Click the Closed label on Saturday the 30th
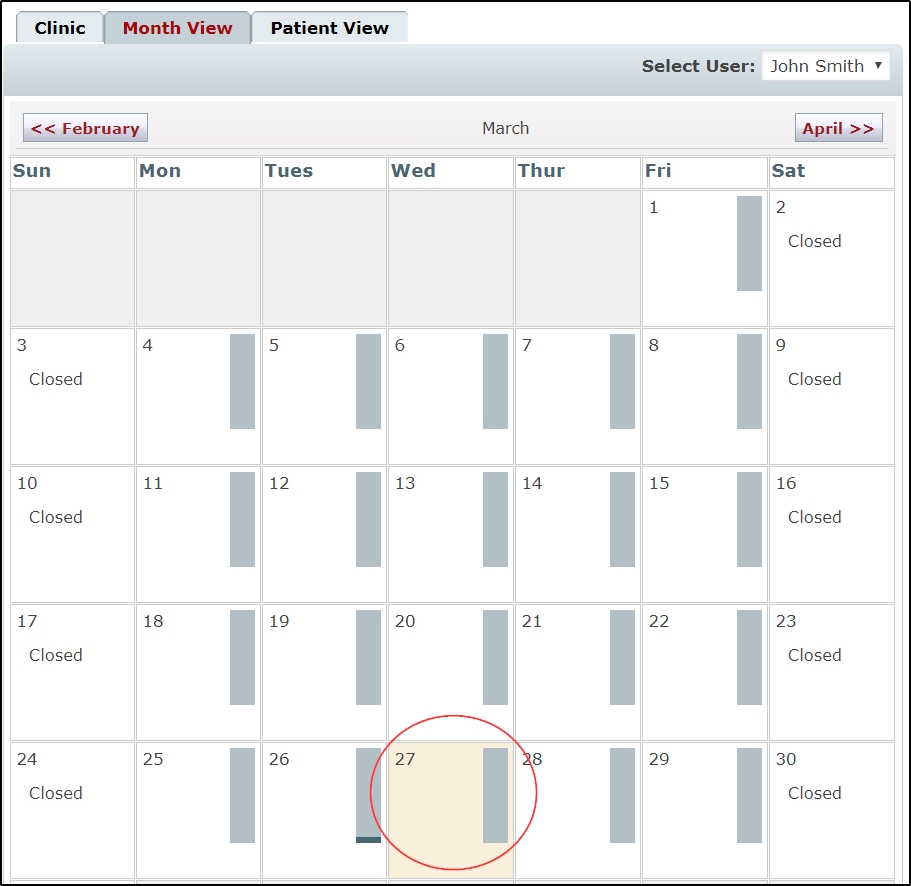911x886 pixels. tap(815, 793)
